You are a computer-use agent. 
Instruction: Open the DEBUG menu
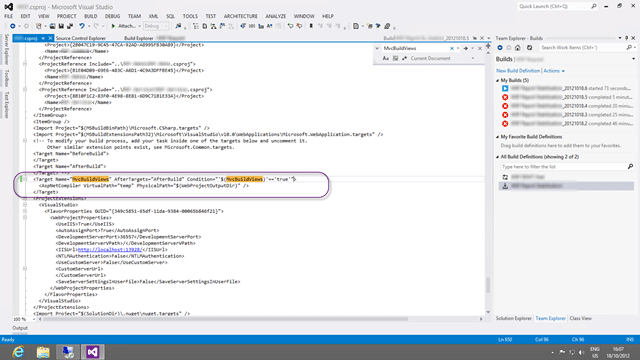112,16
